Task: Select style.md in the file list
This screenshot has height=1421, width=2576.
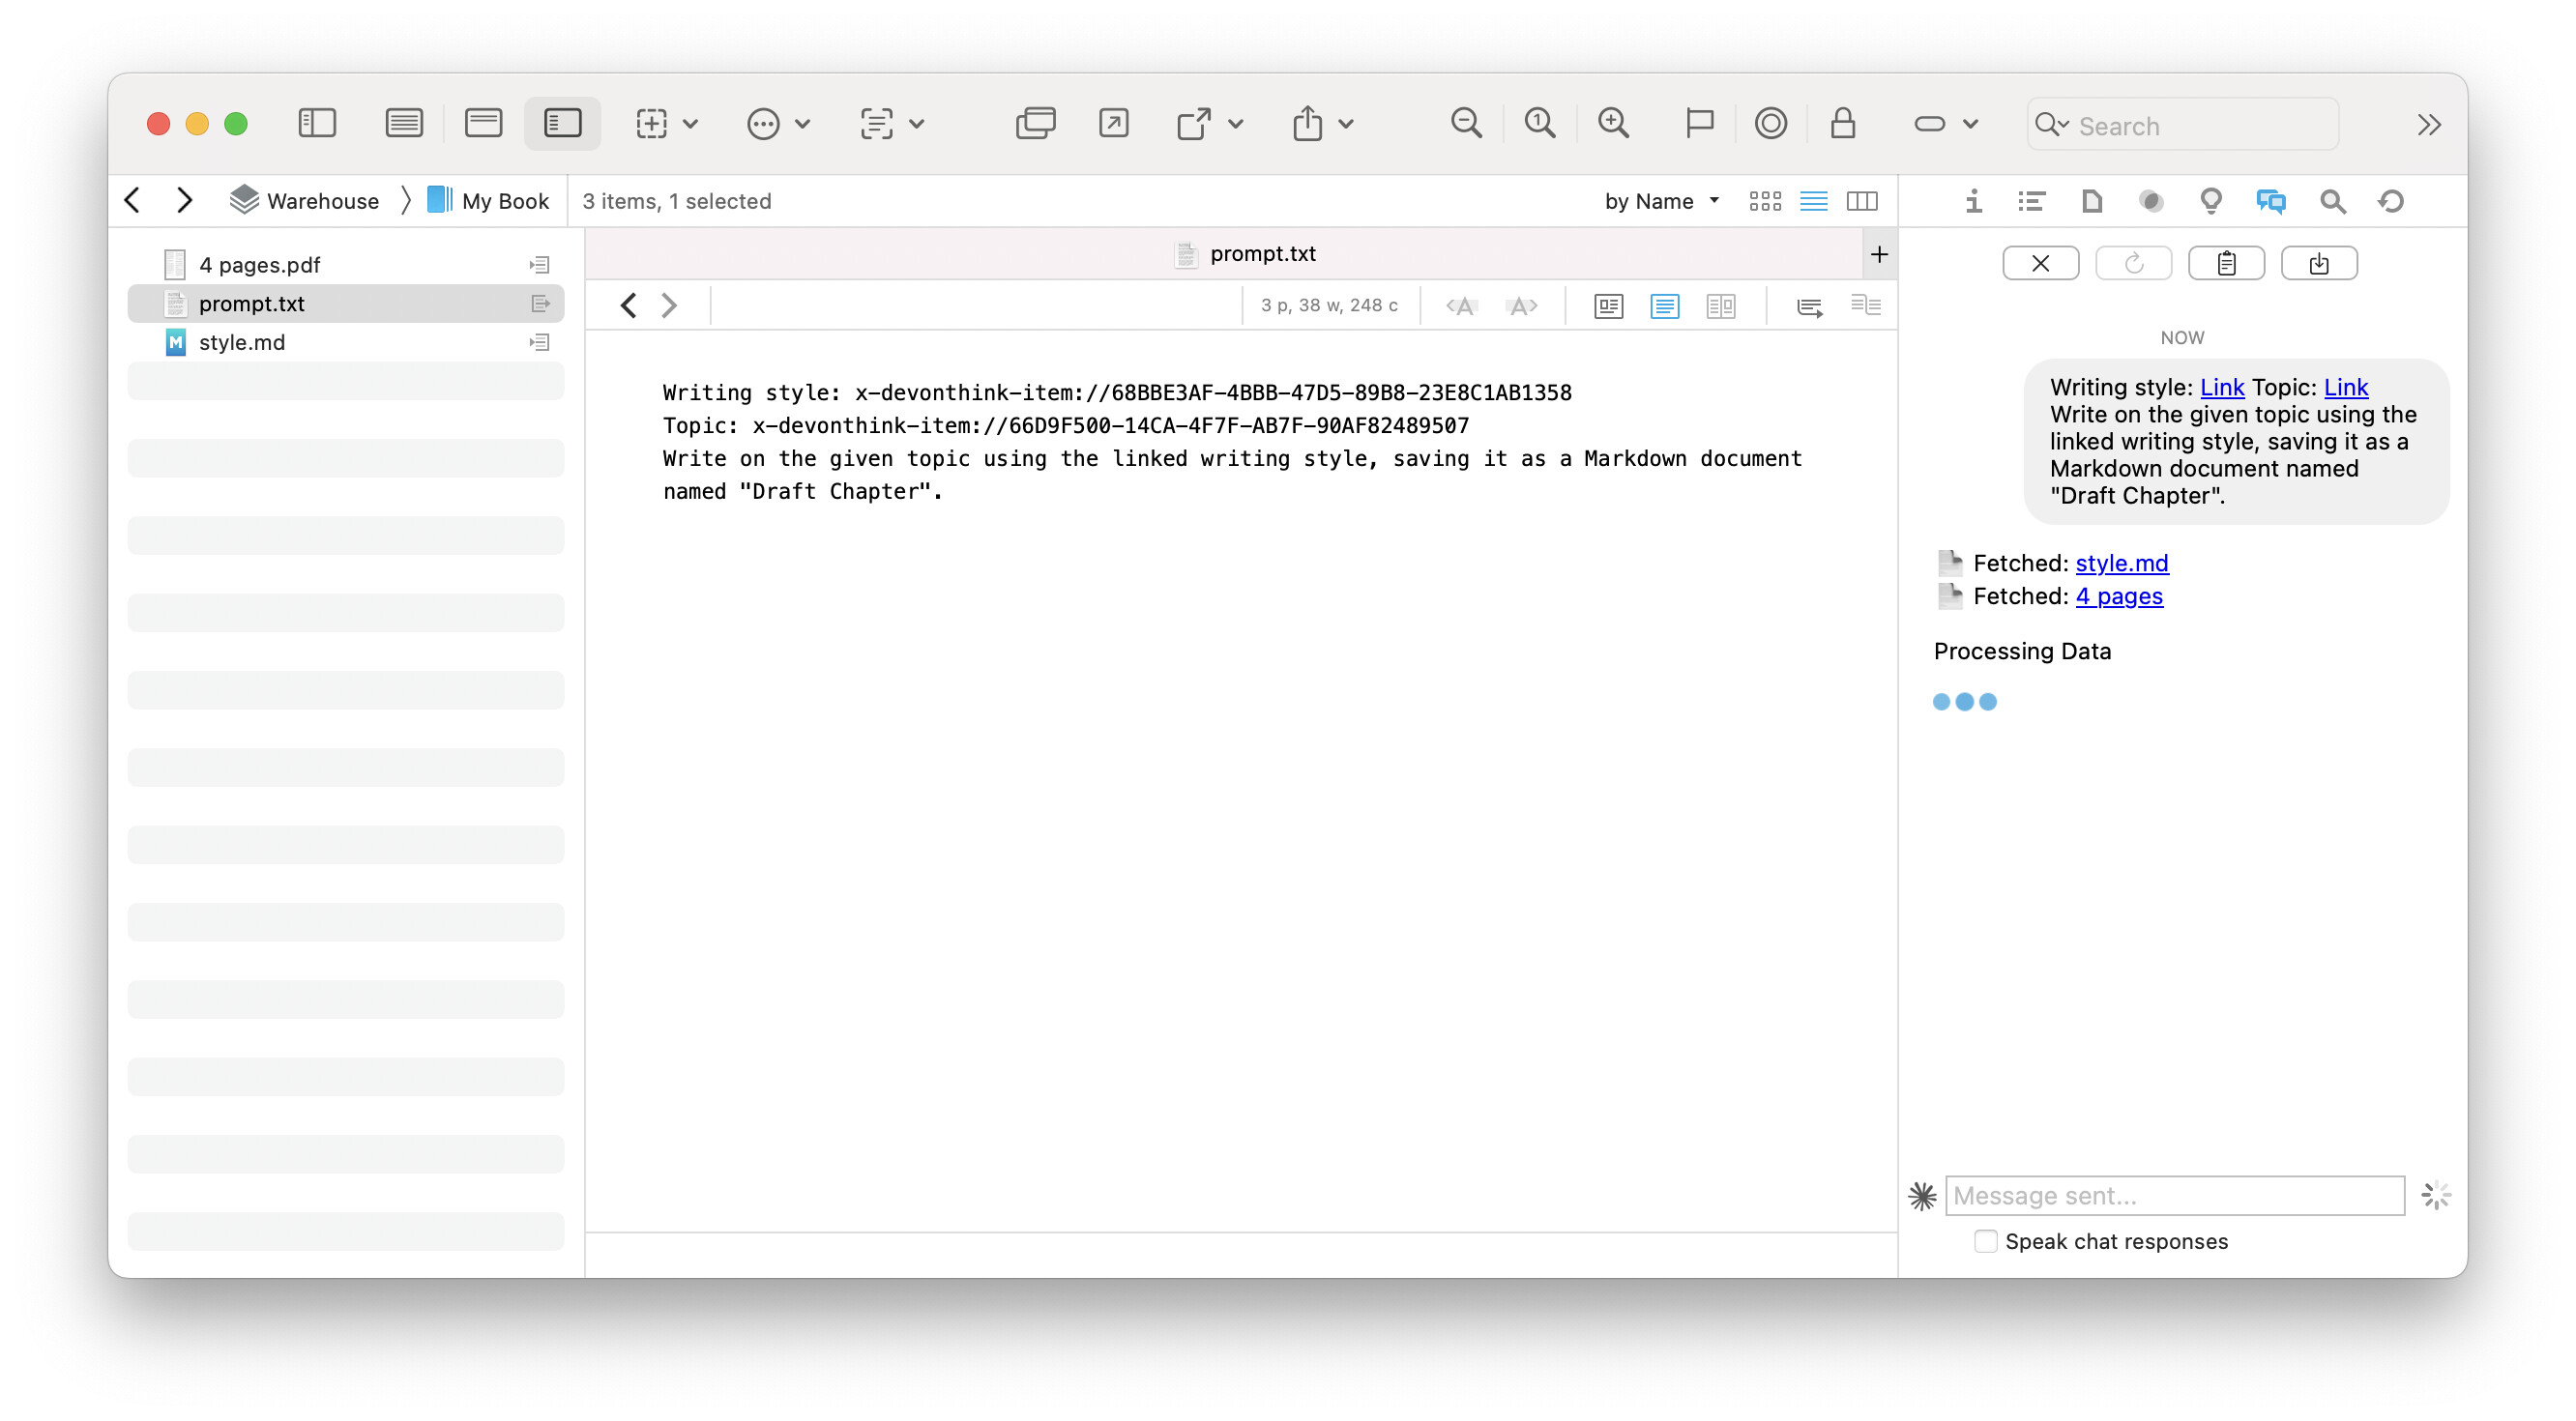Action: [242, 342]
